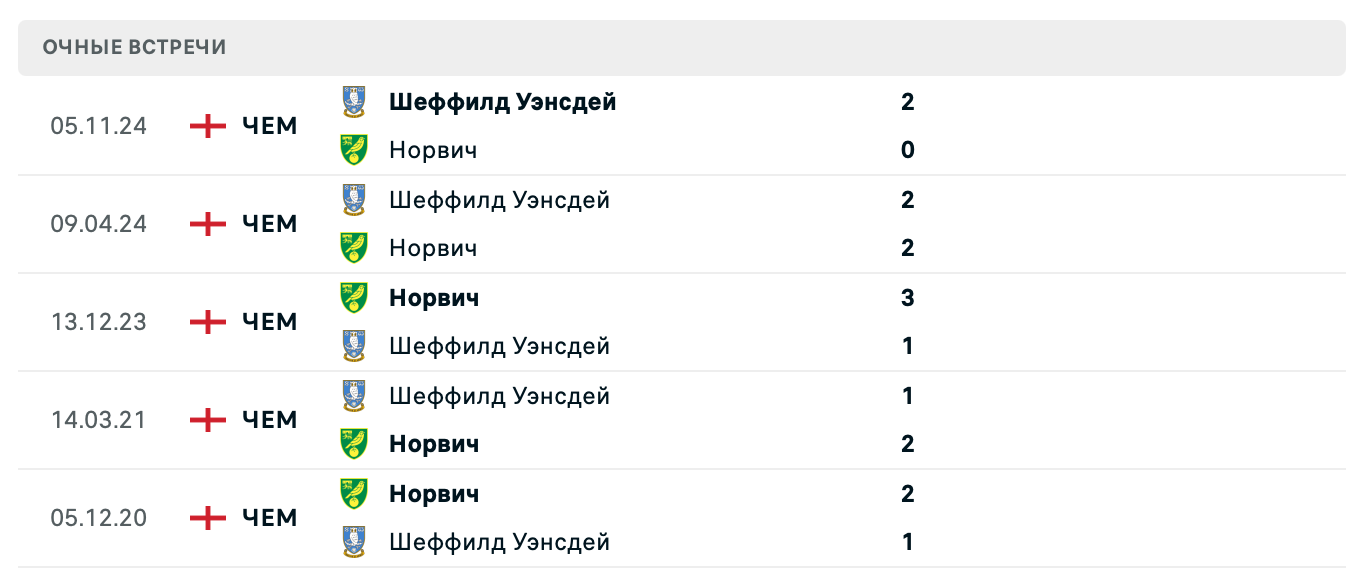Click Norwich crest in 09.04.24 match
This screenshot has width=1364, height=584.
353,248
